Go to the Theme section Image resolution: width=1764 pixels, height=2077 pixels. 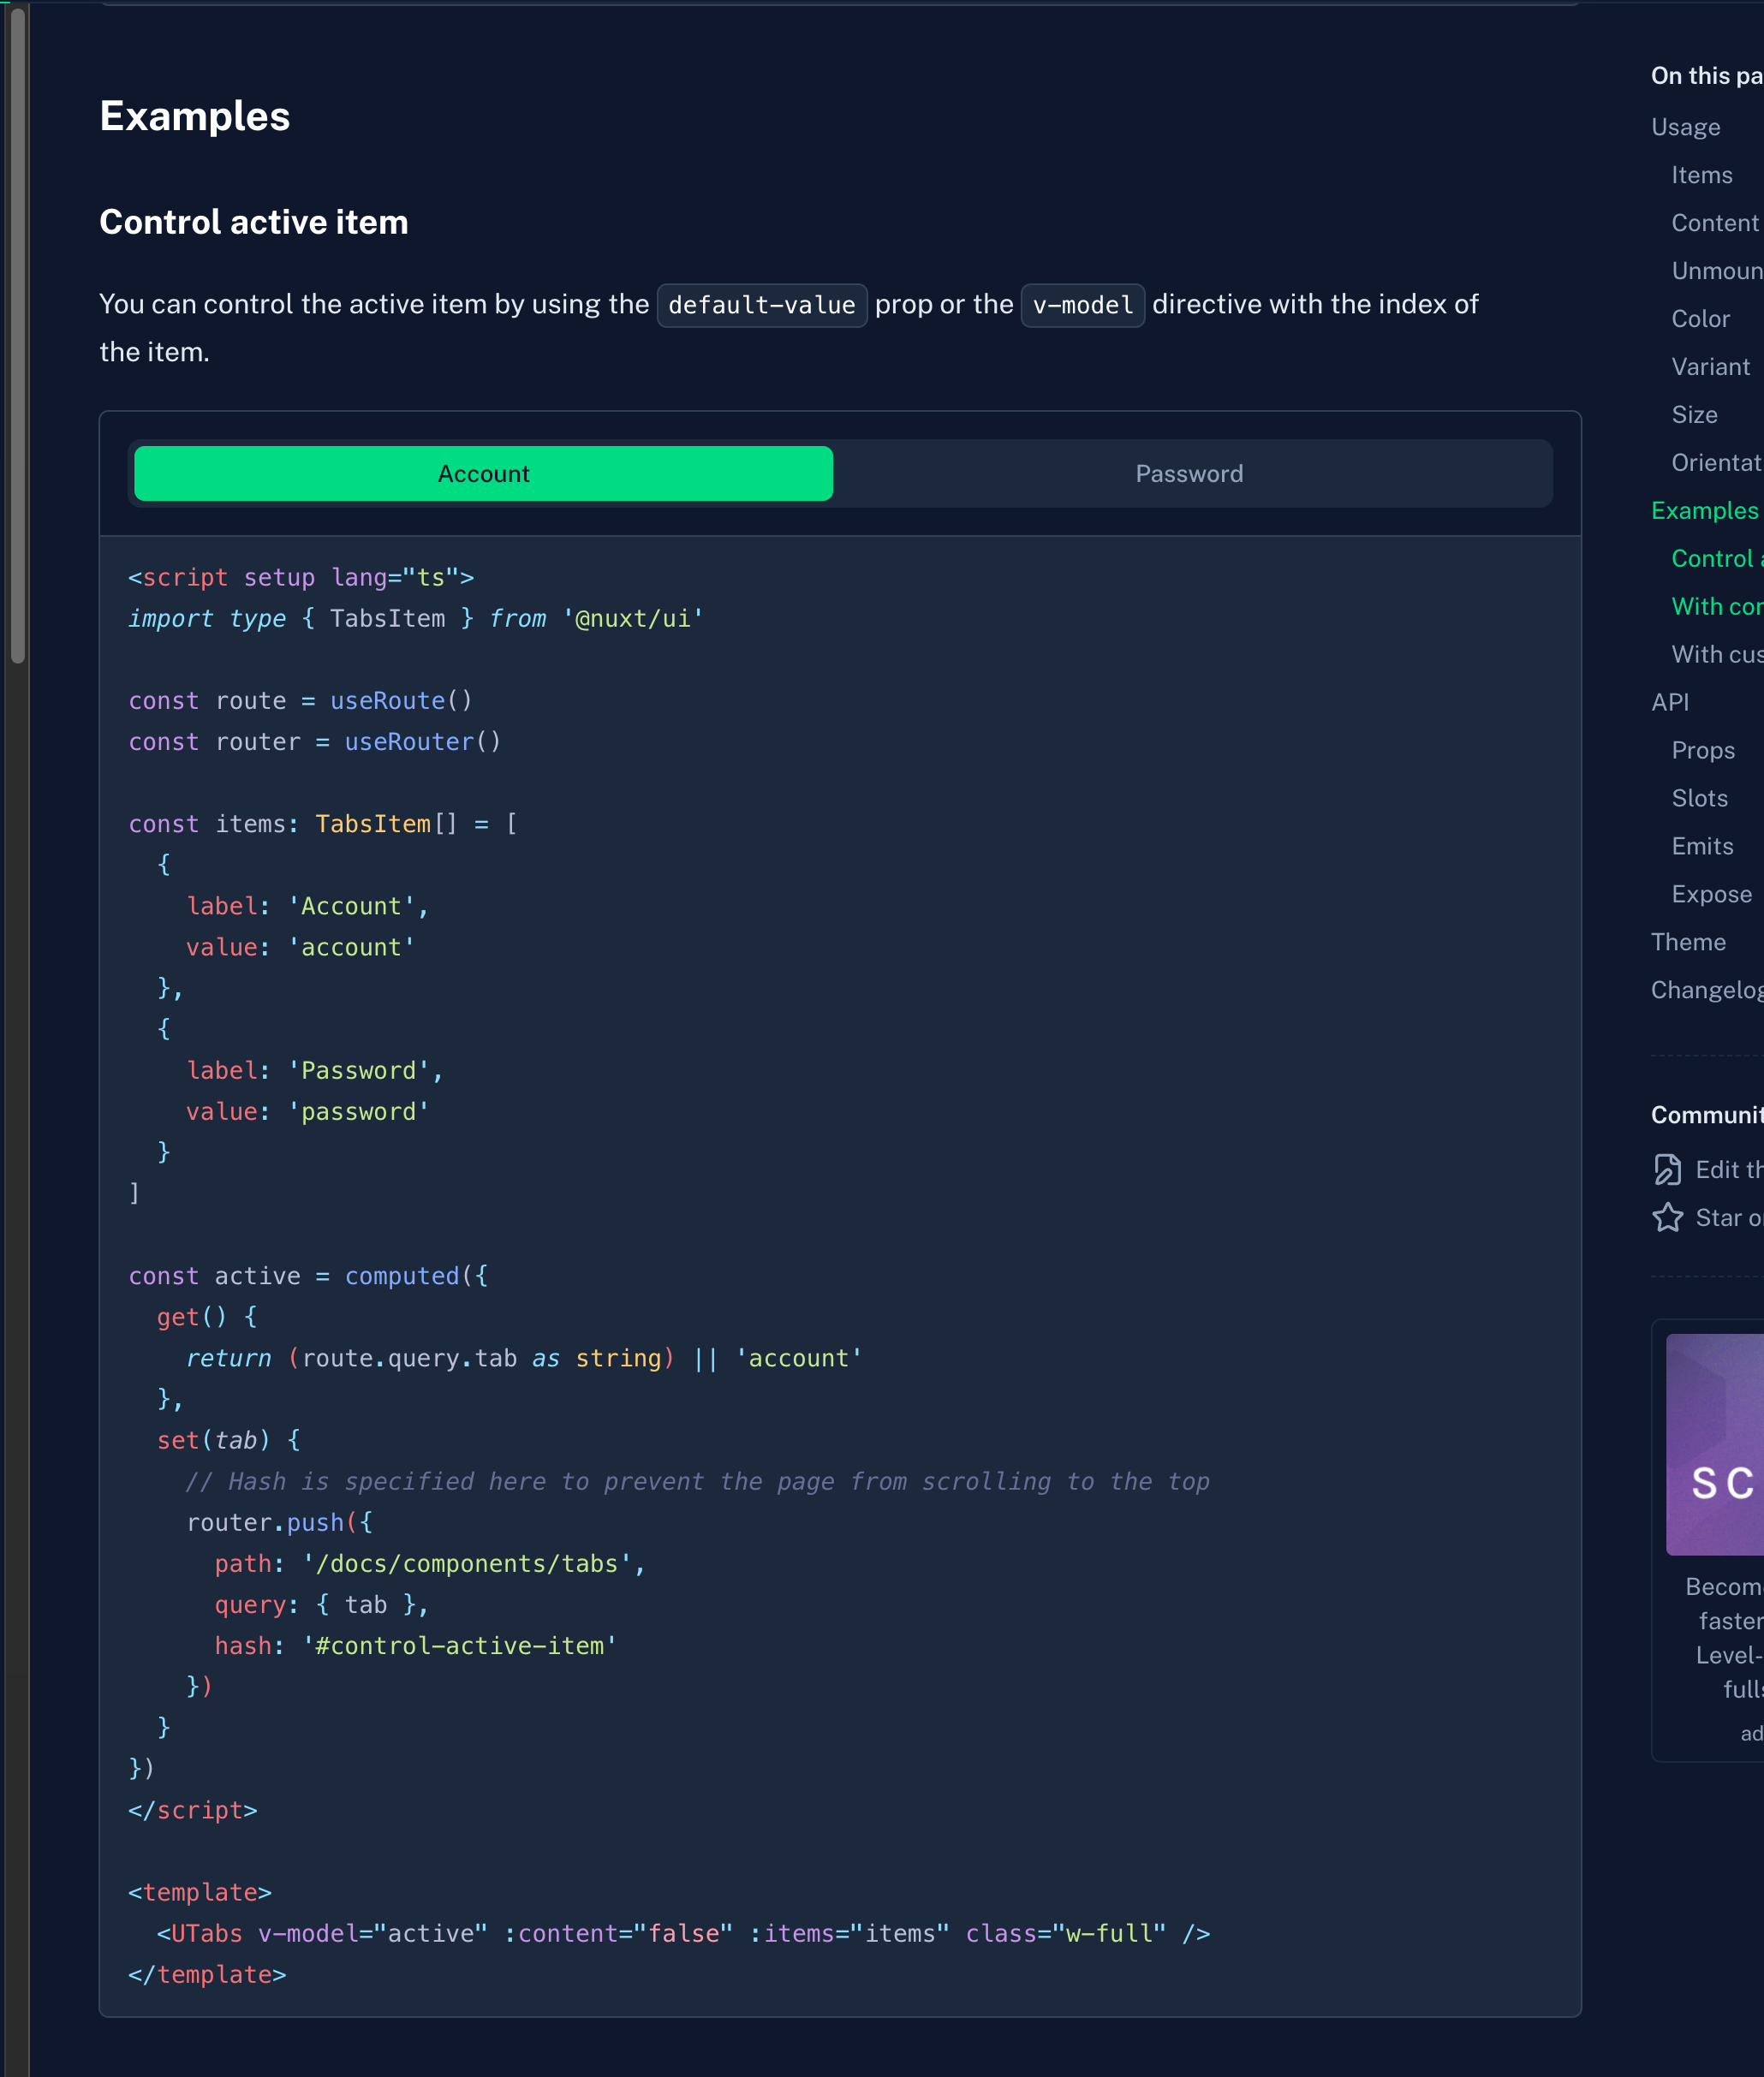[x=1688, y=942]
